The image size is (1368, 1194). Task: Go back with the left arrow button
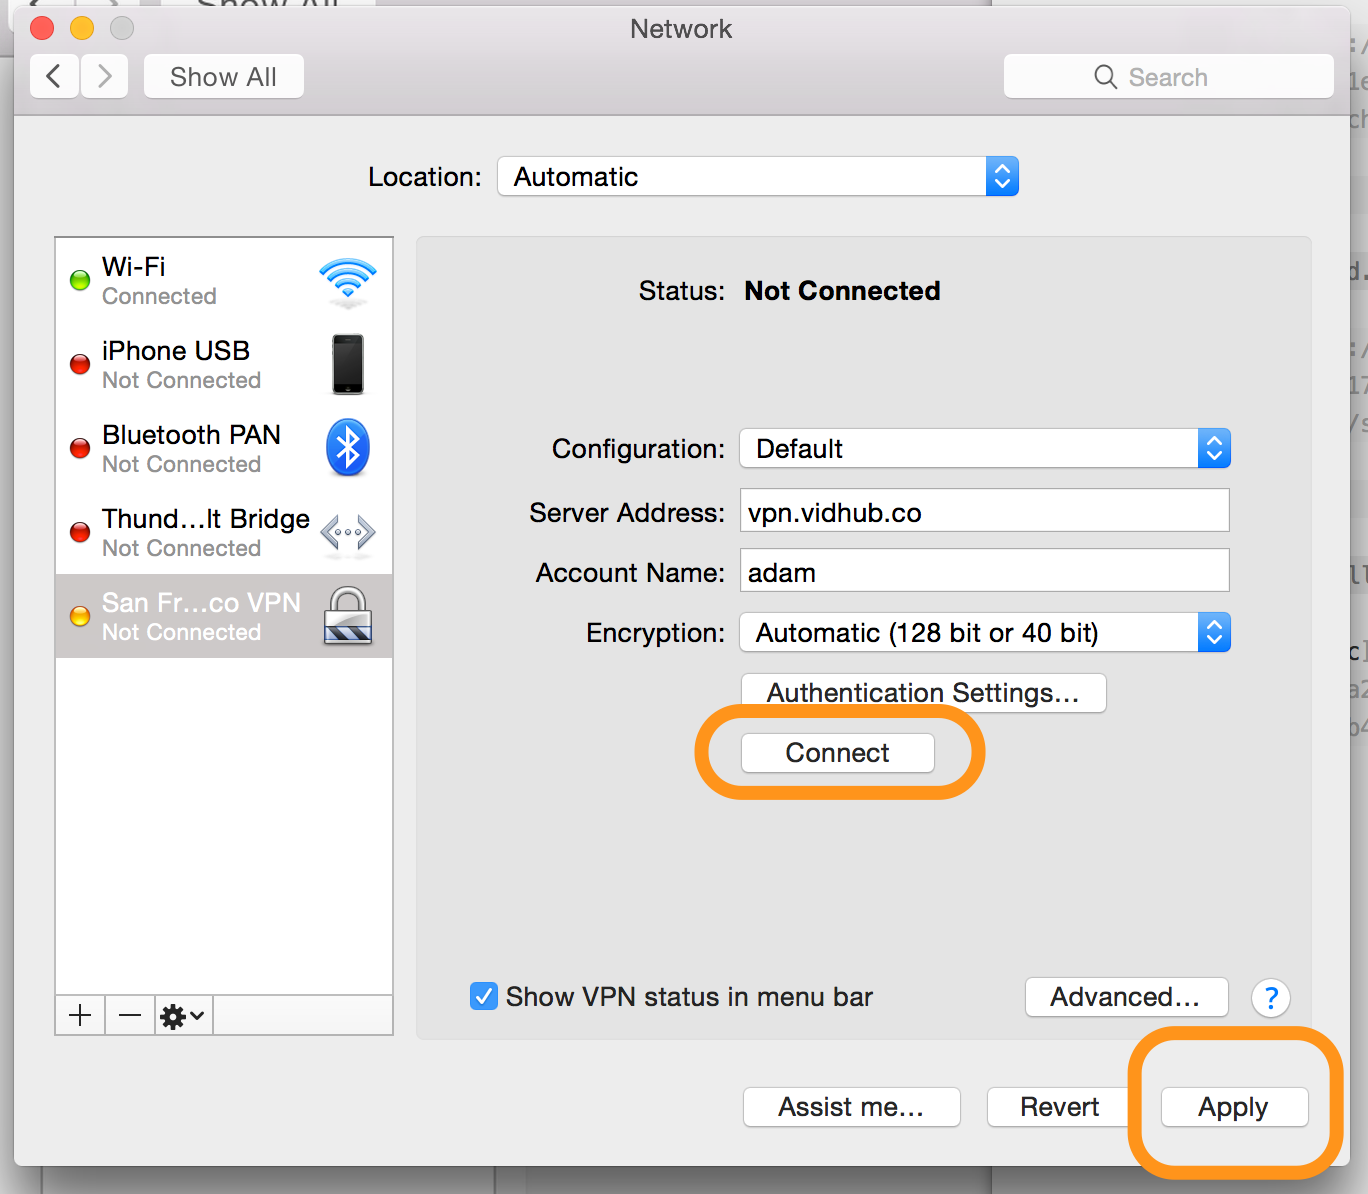55,77
